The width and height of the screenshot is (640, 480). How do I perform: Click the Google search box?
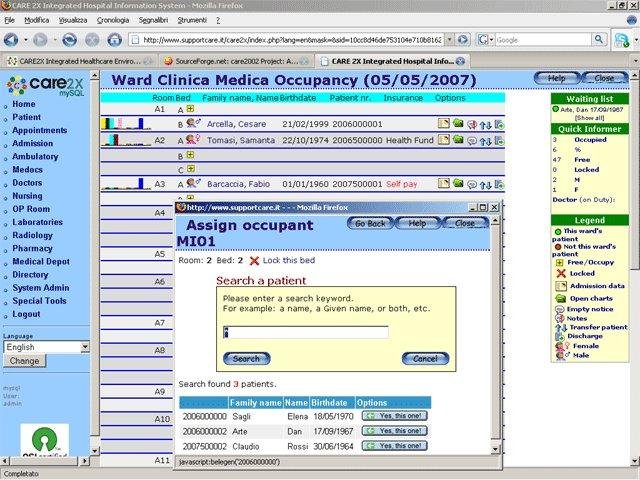[x=544, y=40]
